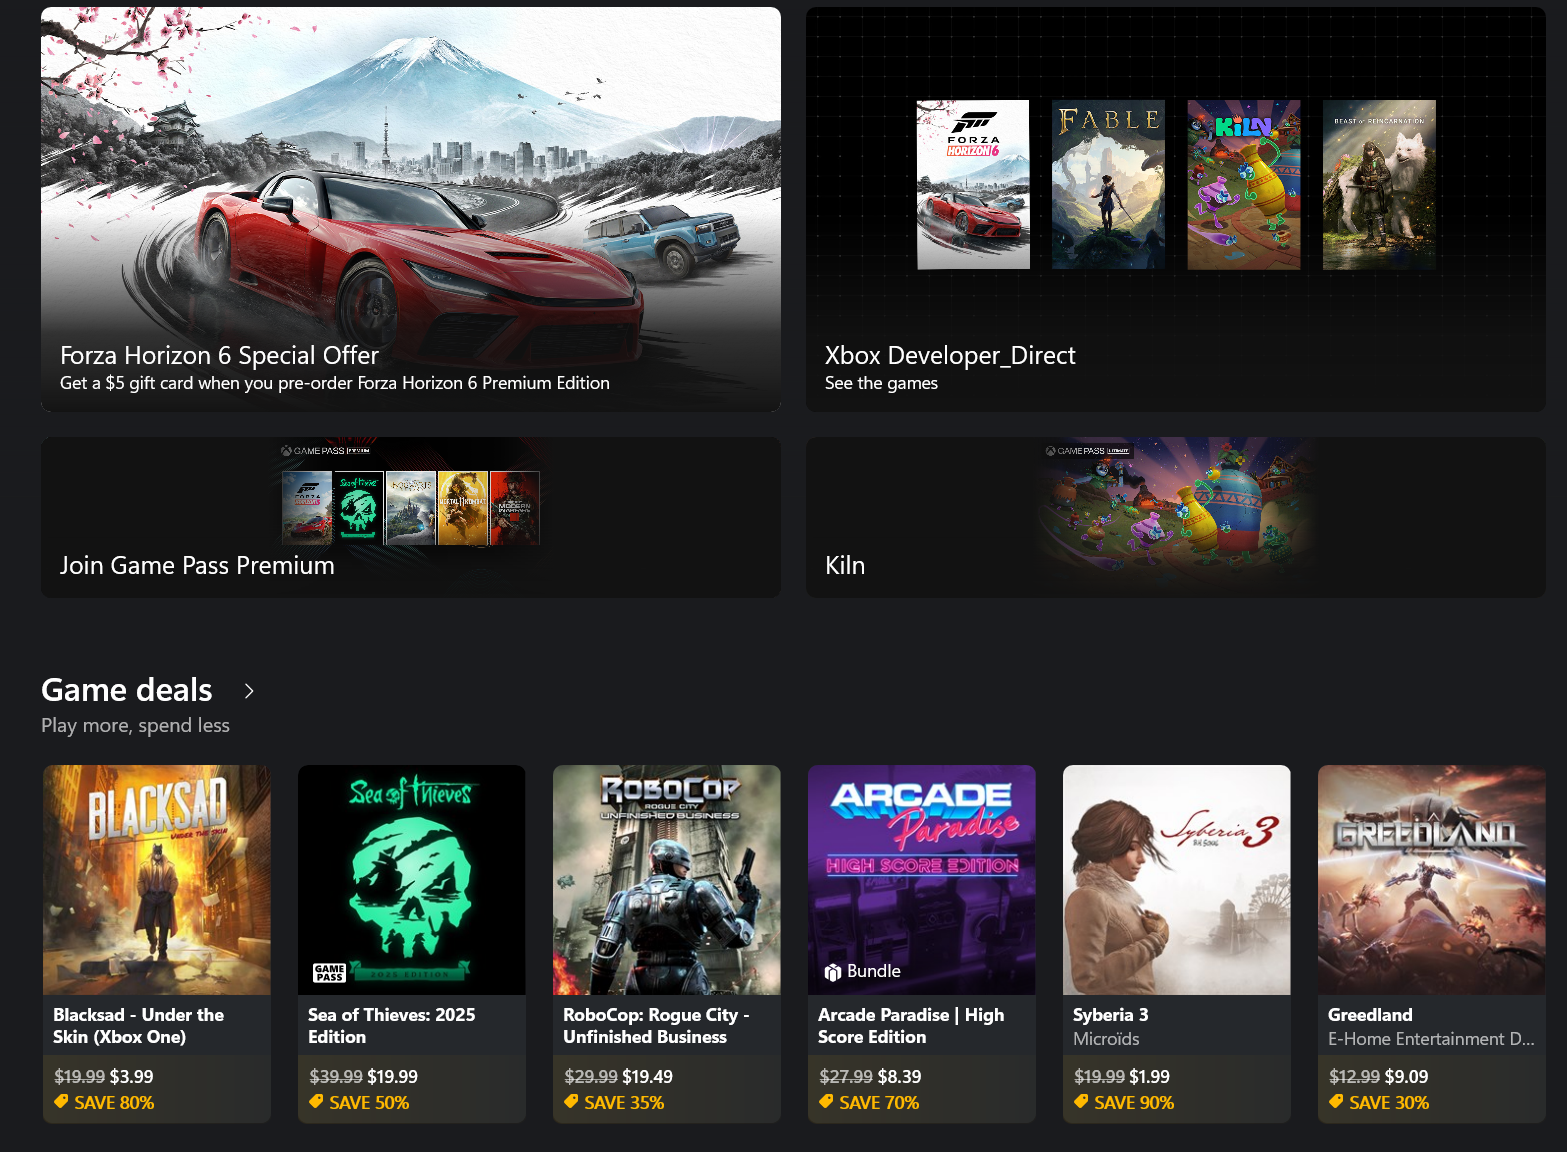
Task: Click the Greedland SAVE 30% tag icon
Action: pos(1337,1102)
